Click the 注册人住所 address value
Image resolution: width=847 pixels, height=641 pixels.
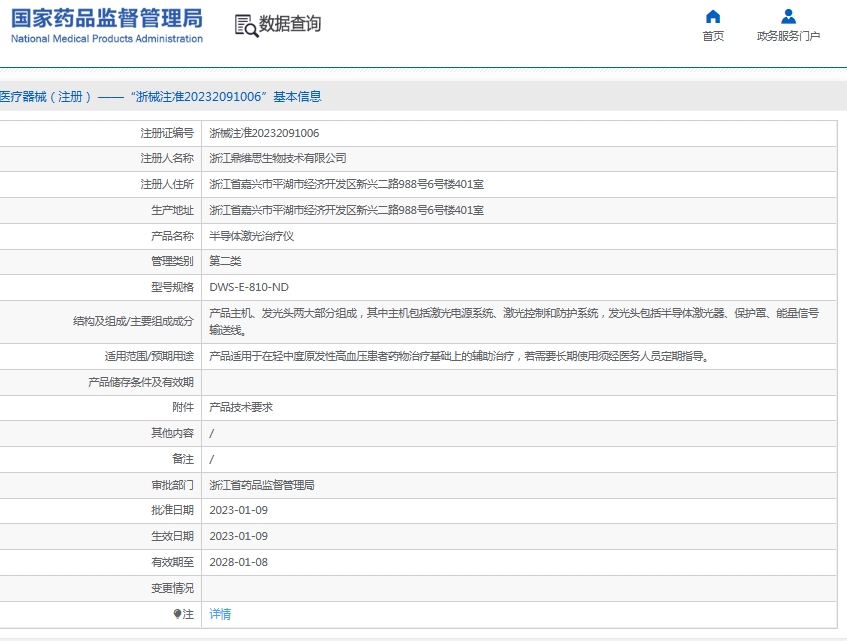346,184
